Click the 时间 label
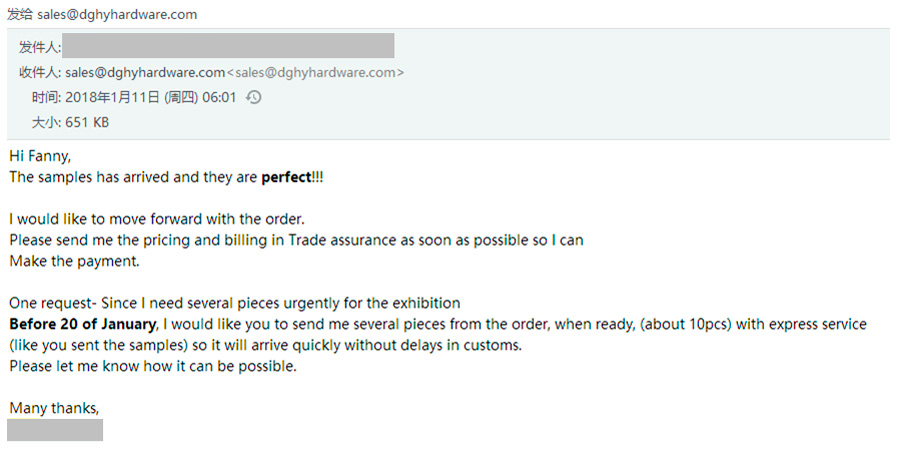The height and width of the screenshot is (451, 900). (x=46, y=97)
